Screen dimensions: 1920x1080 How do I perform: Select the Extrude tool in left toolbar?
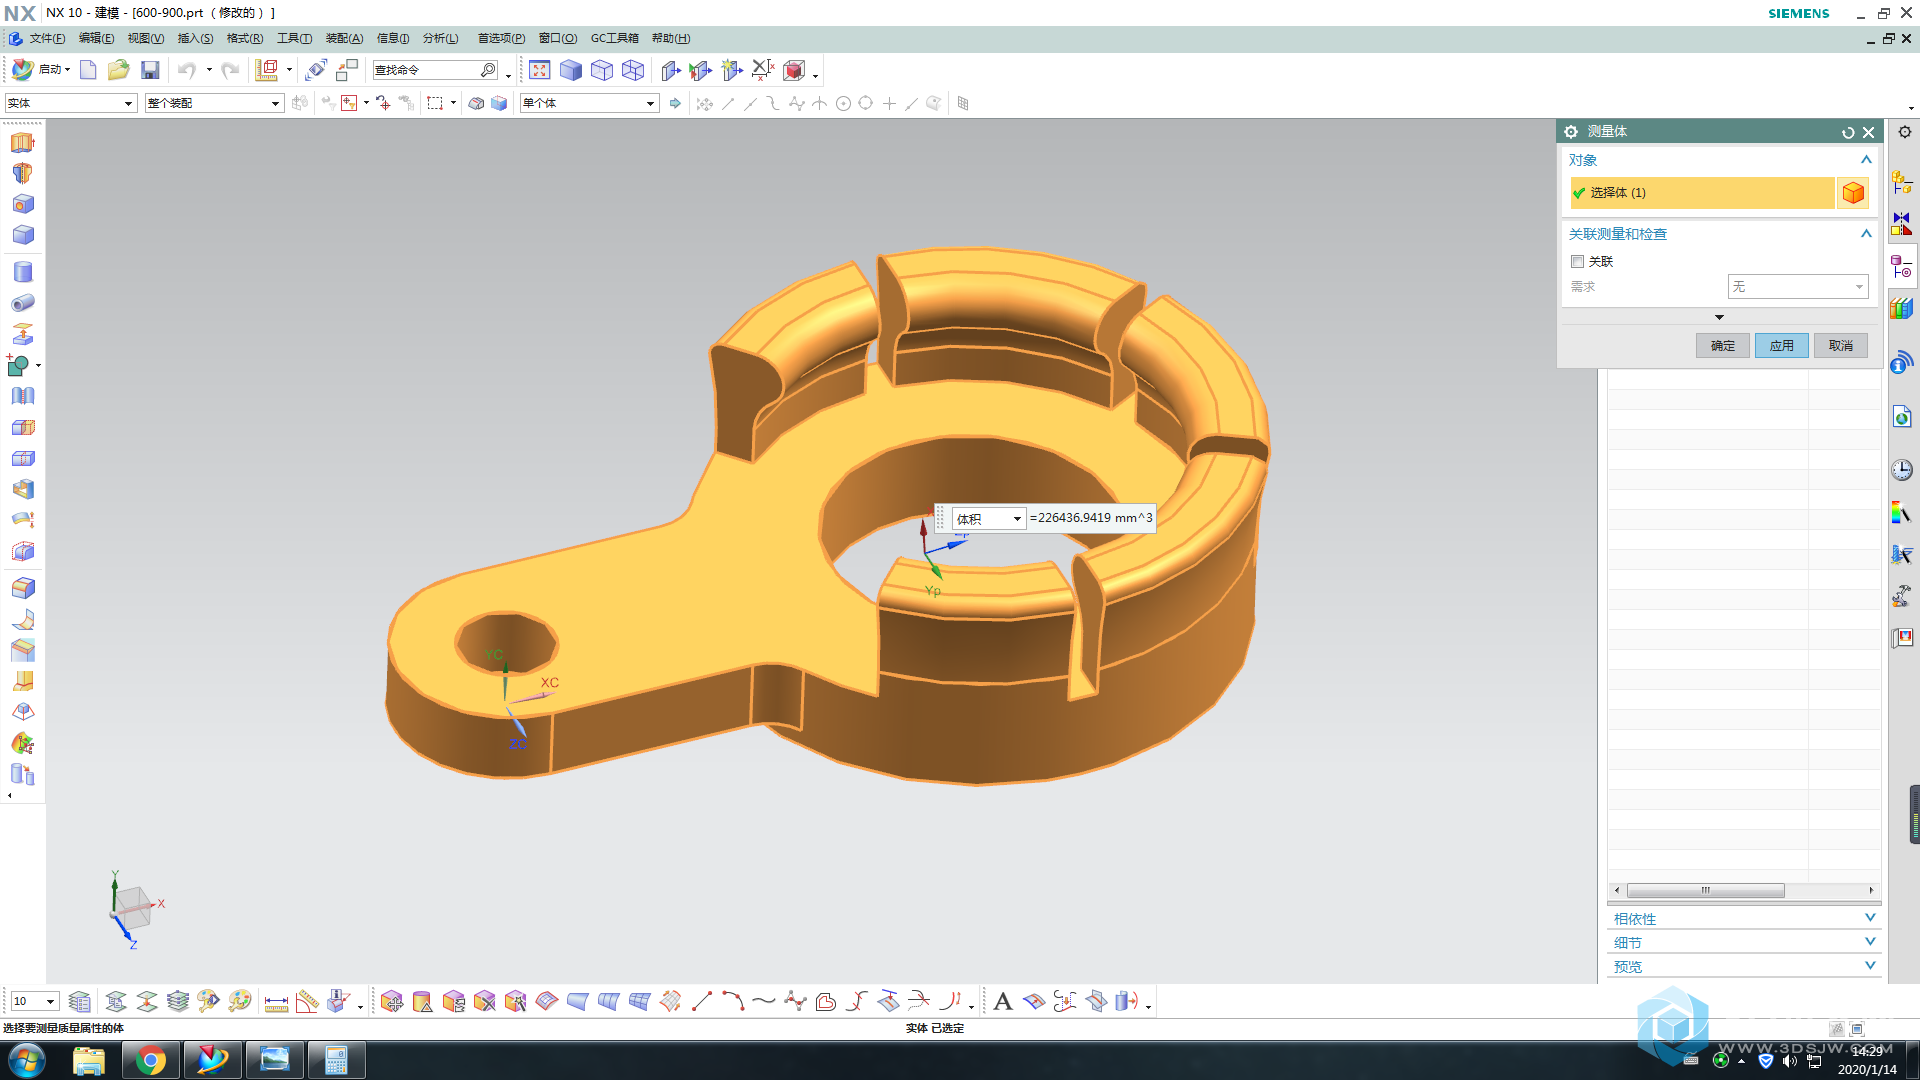coord(23,143)
